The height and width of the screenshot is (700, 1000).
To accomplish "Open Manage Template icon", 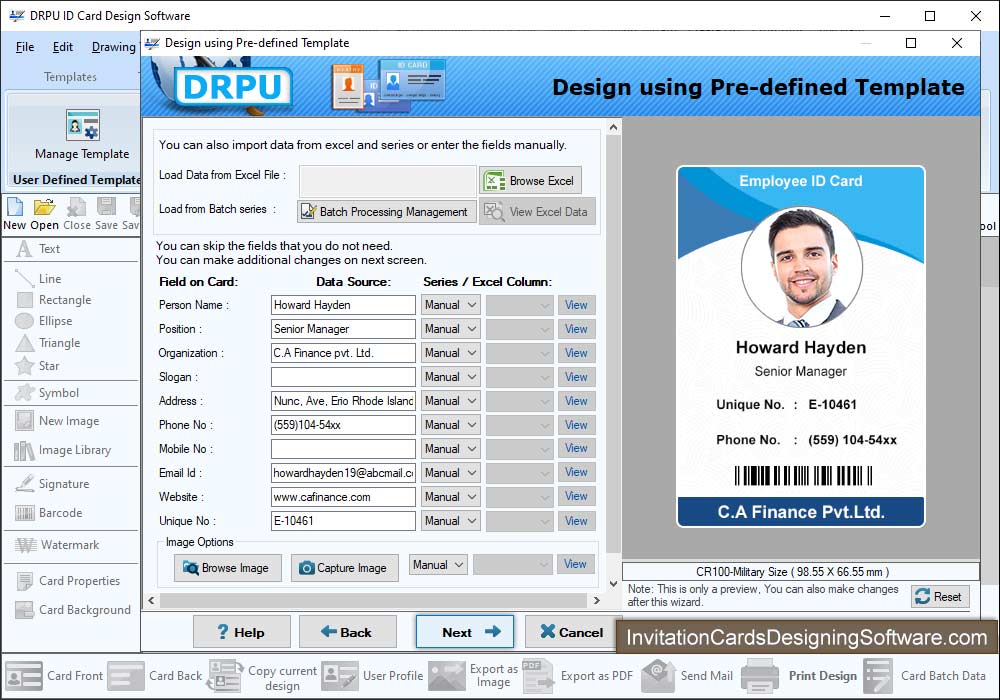I will 83,125.
